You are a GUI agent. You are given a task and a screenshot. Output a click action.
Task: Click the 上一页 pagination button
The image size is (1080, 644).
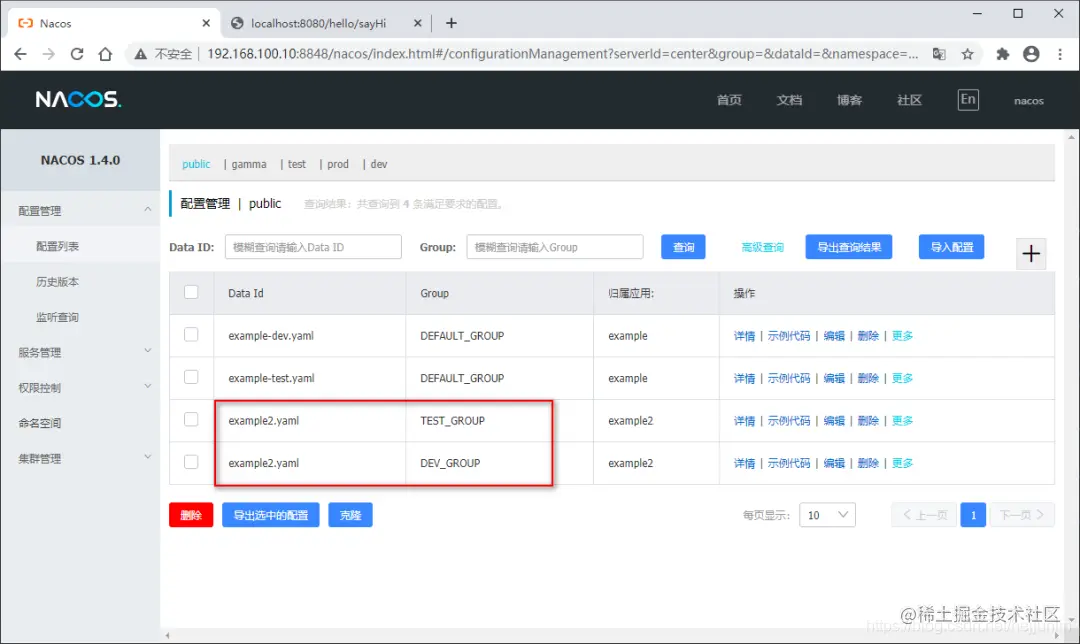point(924,515)
